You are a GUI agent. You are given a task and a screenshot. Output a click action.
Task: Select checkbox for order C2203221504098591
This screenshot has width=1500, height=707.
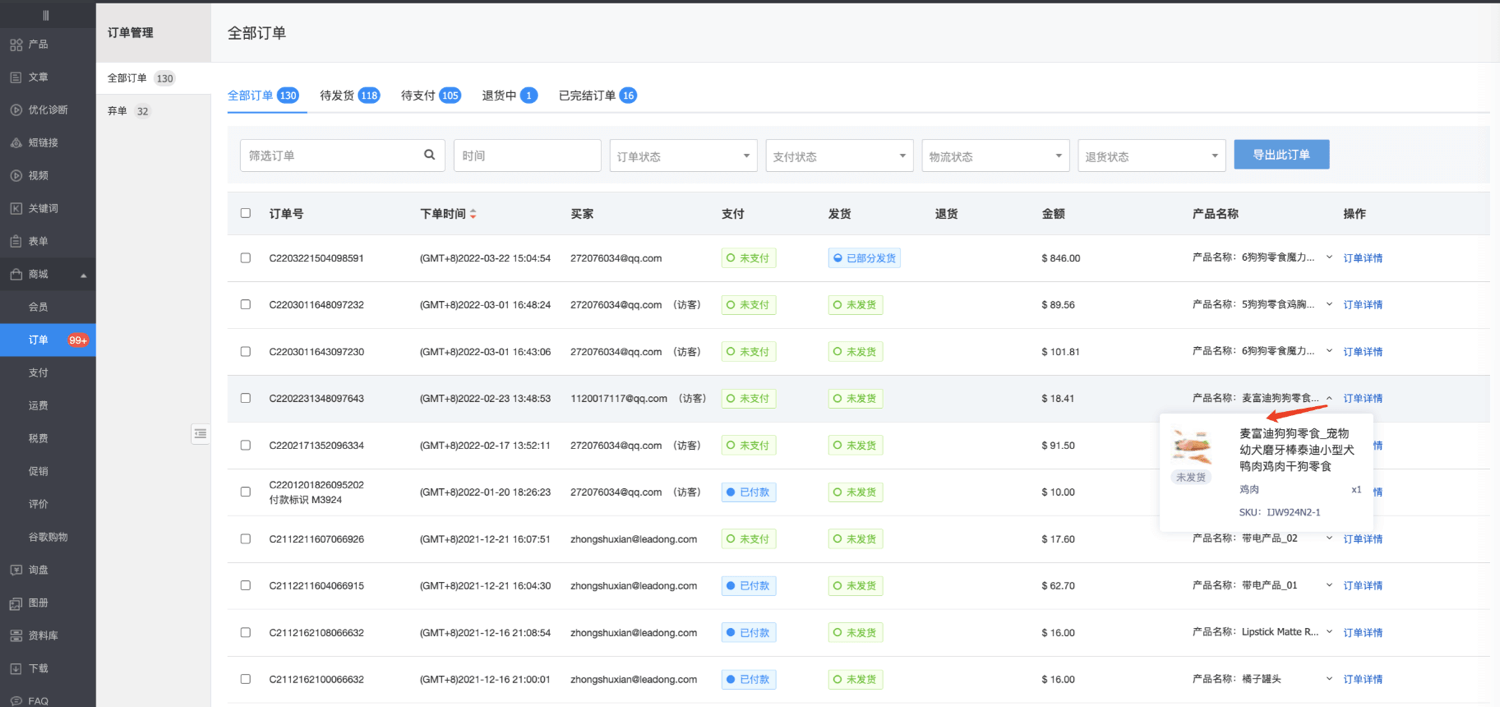point(246,258)
